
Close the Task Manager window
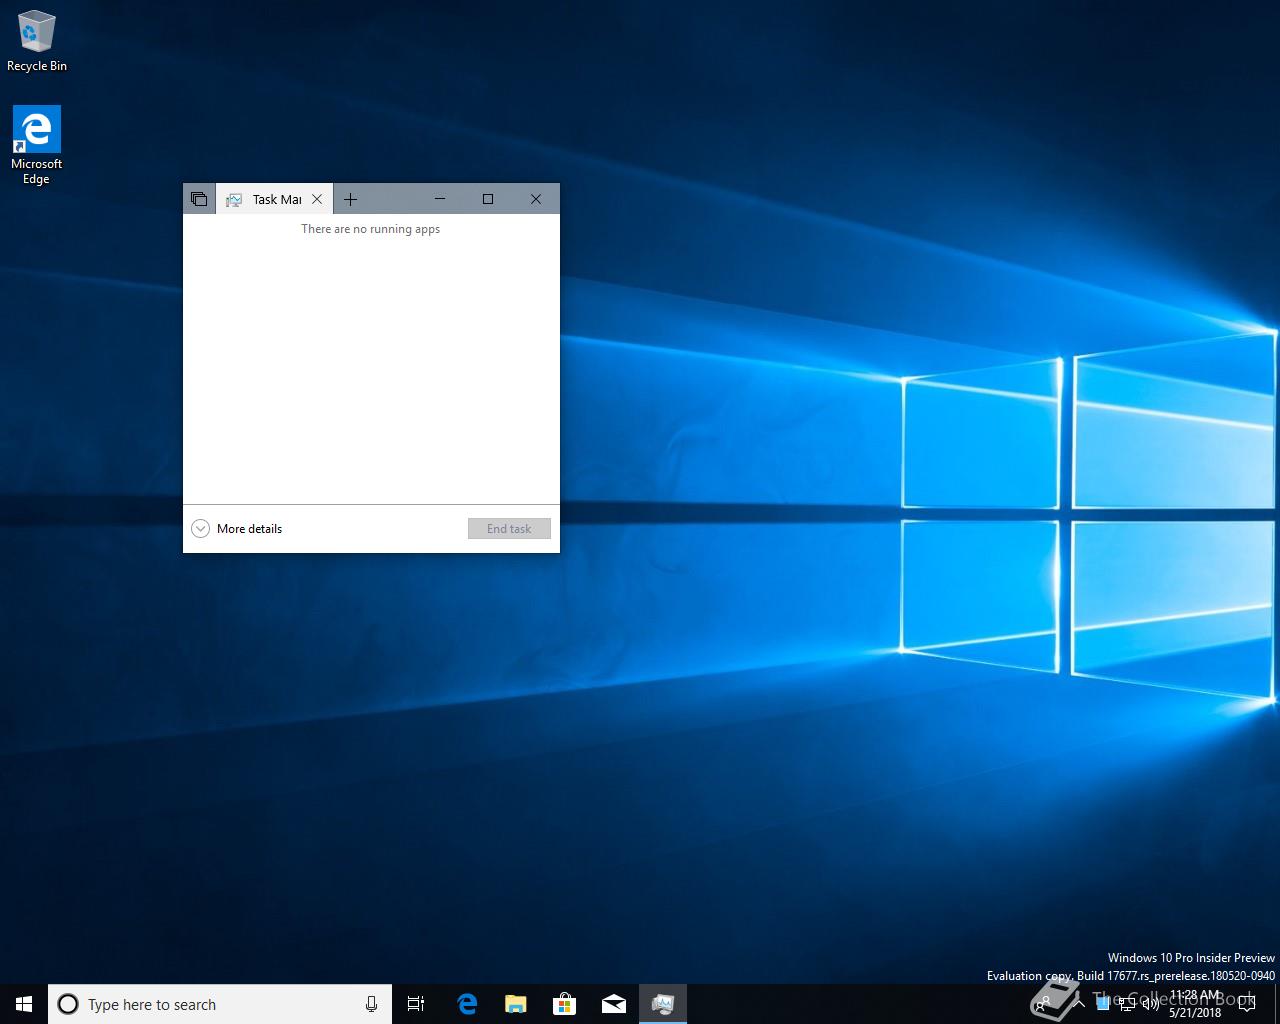[536, 199]
